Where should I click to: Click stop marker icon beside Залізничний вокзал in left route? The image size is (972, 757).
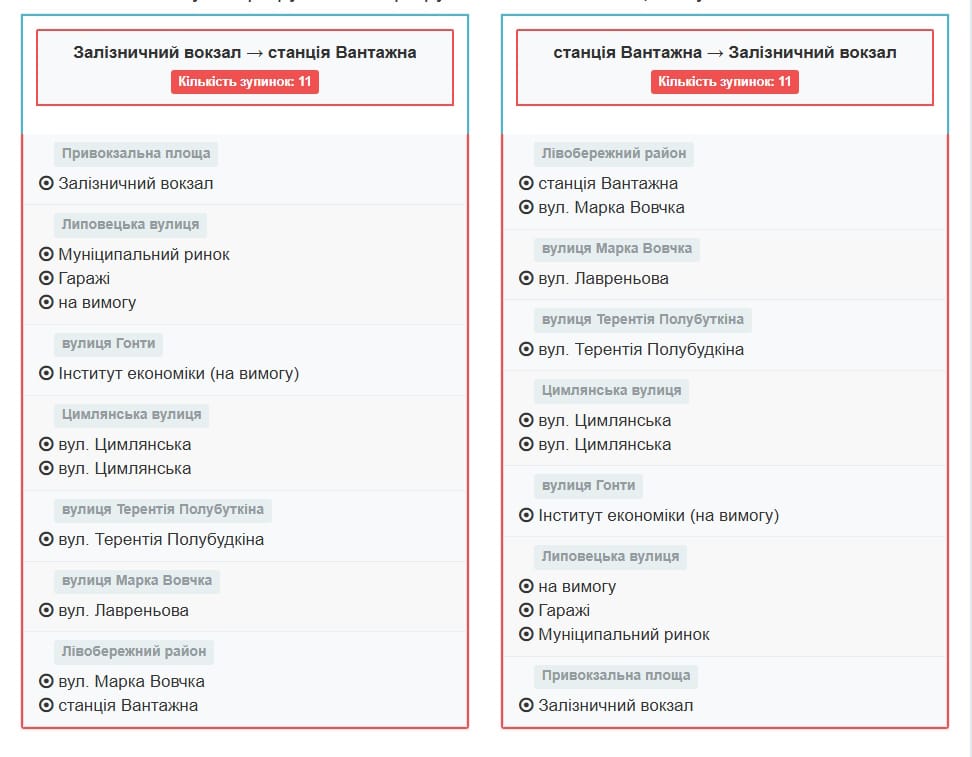[46, 183]
